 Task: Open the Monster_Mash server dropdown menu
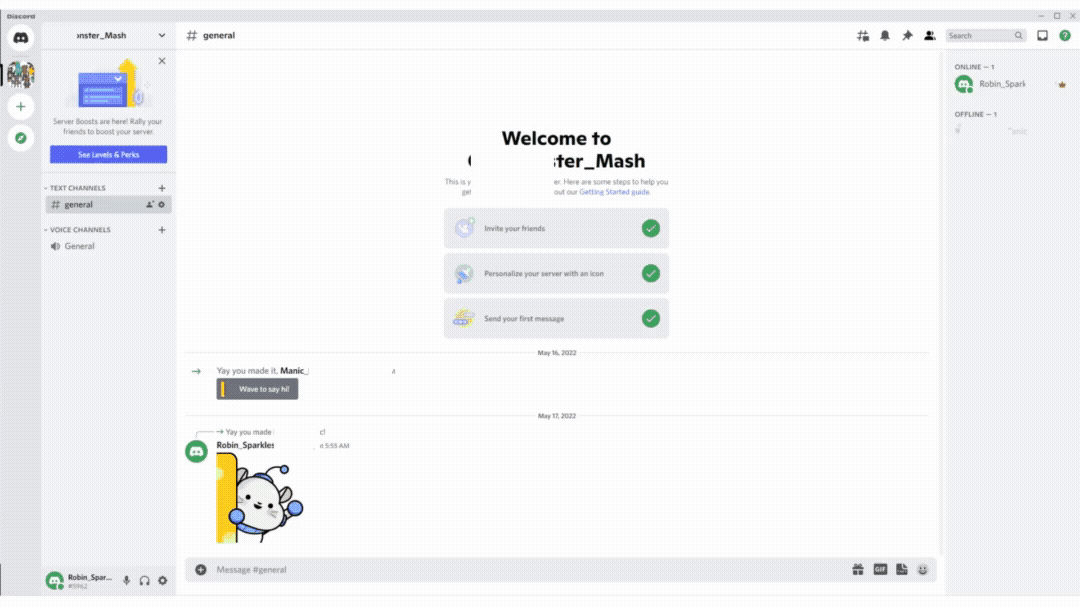(162, 36)
